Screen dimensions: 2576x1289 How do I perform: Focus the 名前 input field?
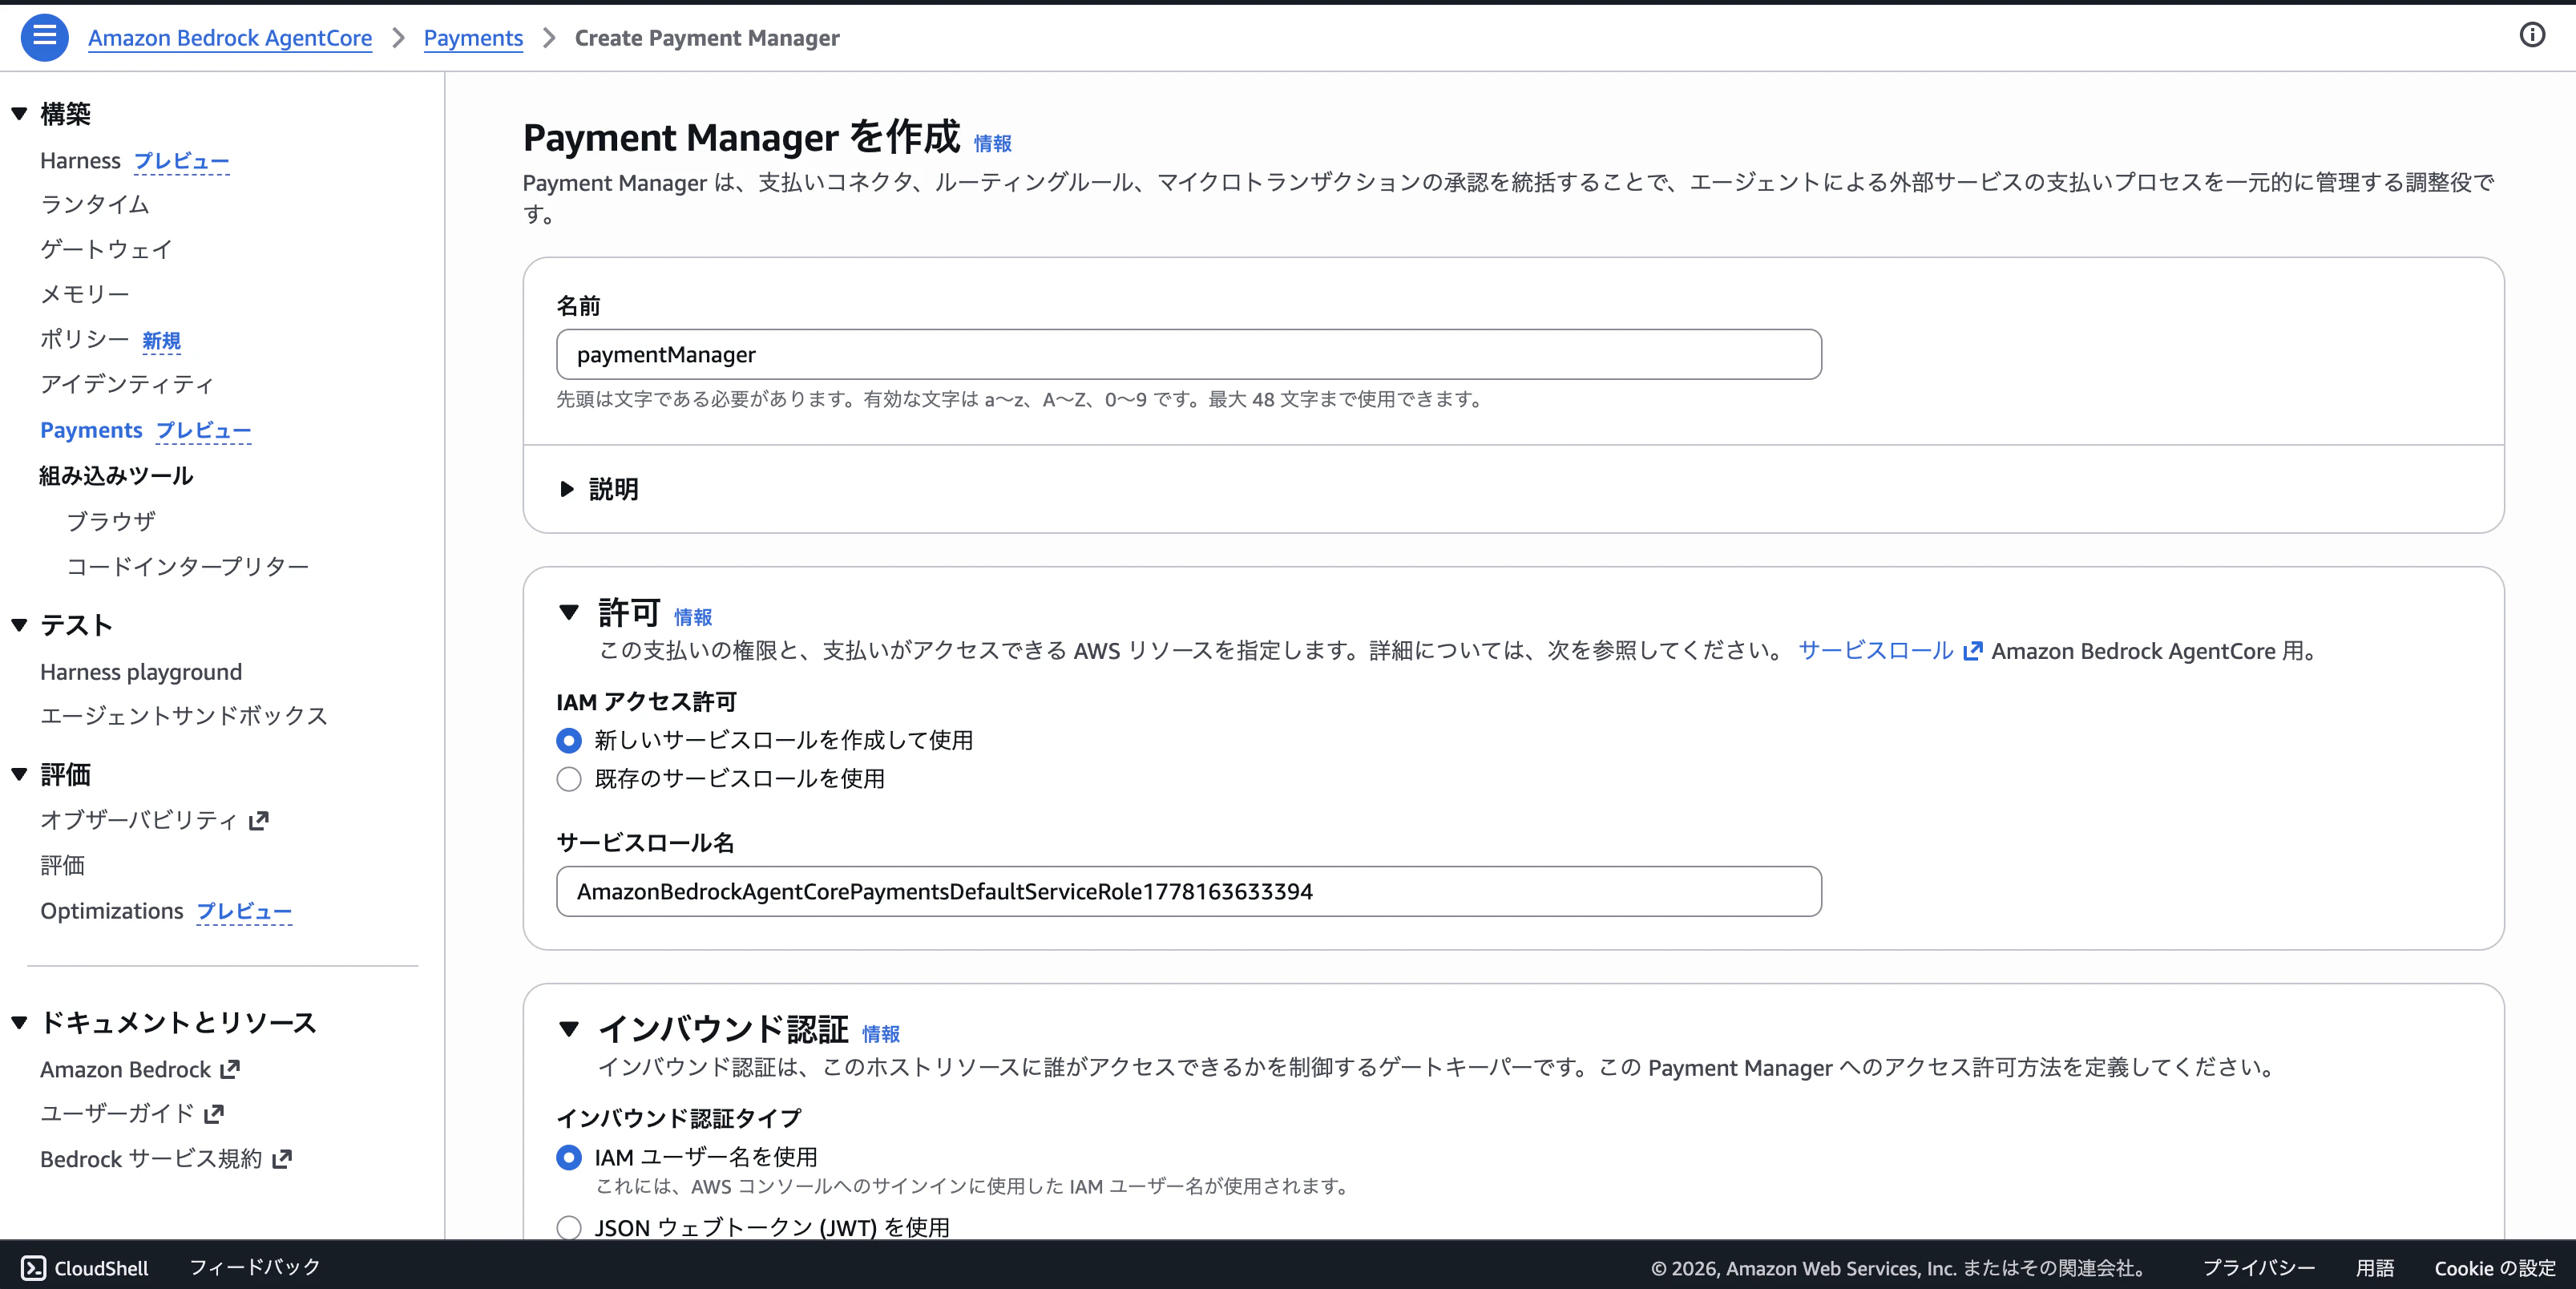tap(1188, 355)
